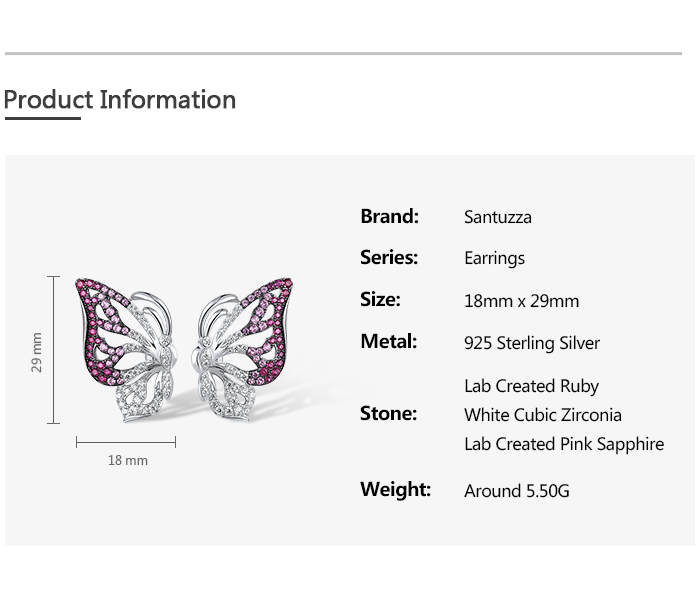700x596 pixels.
Task: Select the Lab Created Pink Sapphire text
Action: click(564, 444)
